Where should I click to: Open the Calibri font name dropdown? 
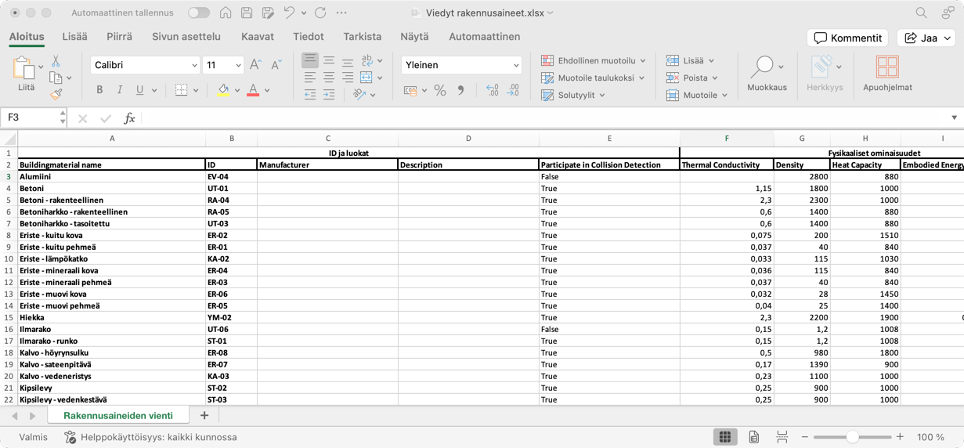click(145, 65)
